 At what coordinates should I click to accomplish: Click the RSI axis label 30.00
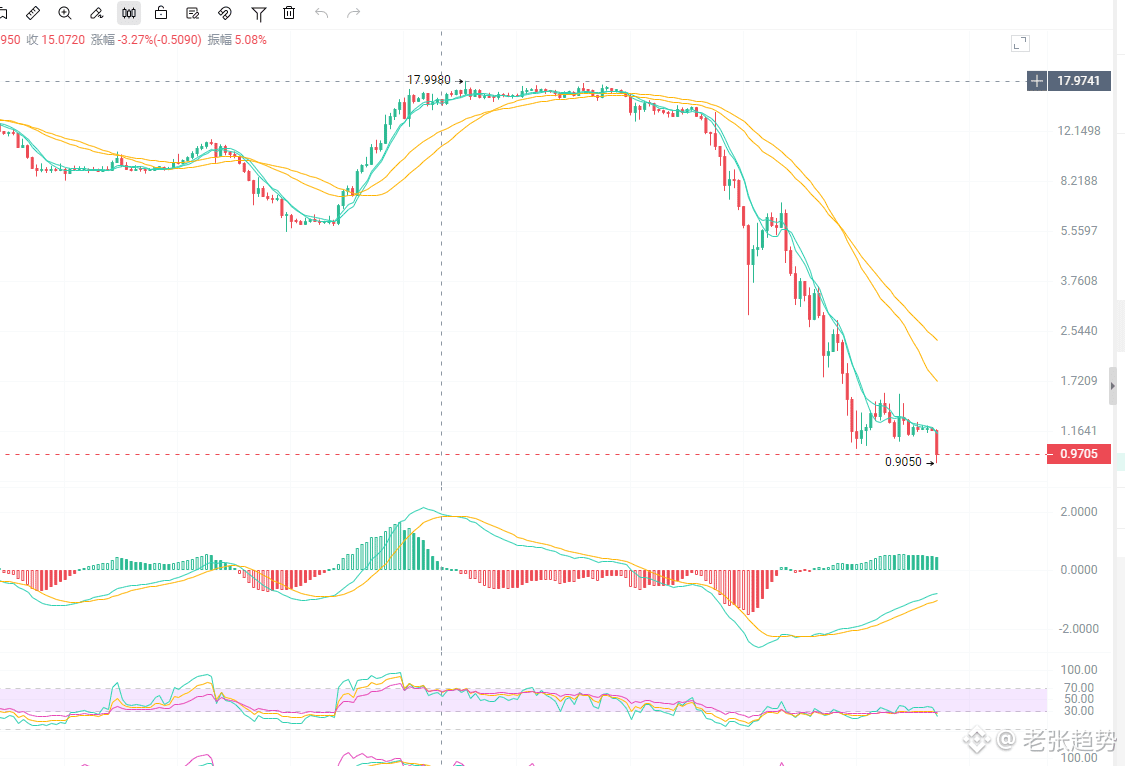click(x=1079, y=711)
